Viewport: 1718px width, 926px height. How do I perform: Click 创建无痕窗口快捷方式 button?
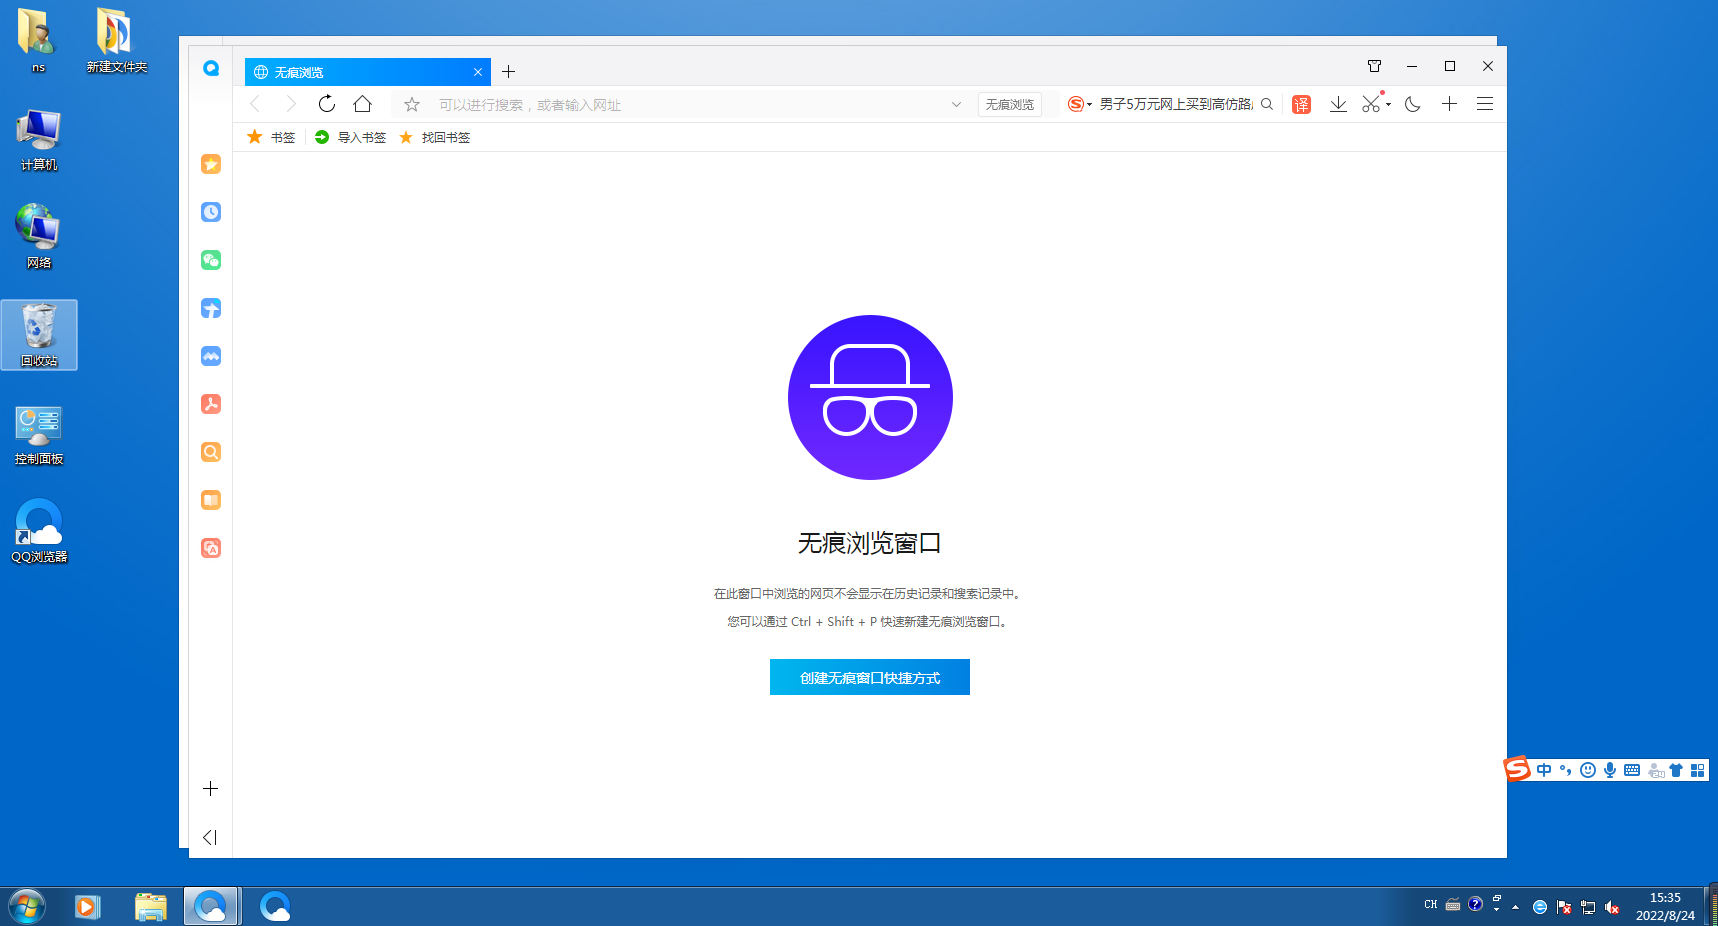pyautogui.click(x=870, y=677)
